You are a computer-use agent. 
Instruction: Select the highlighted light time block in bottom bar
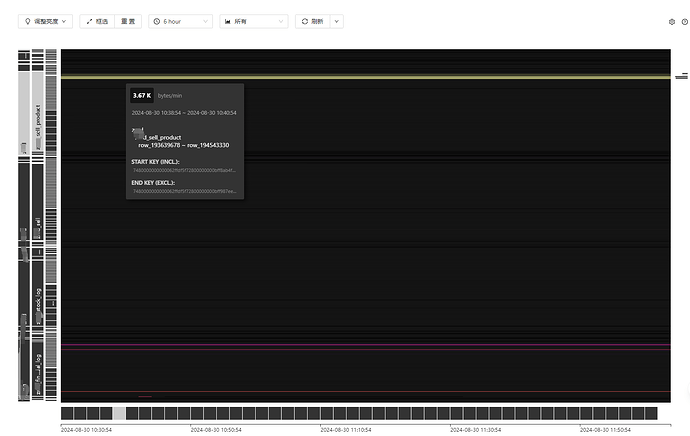119,413
